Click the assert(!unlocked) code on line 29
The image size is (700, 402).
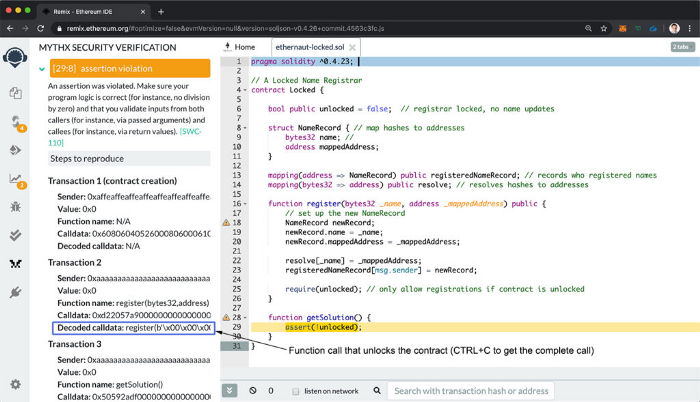(x=322, y=327)
